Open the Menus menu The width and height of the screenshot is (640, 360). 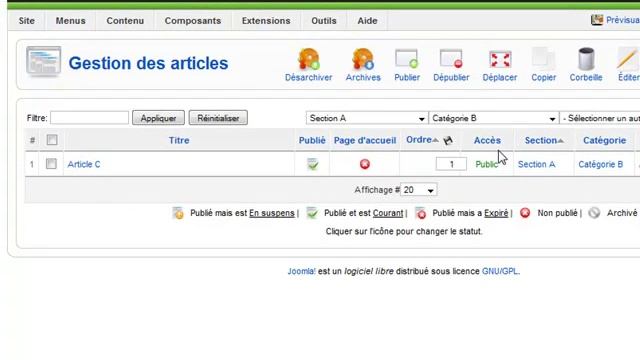click(x=71, y=21)
